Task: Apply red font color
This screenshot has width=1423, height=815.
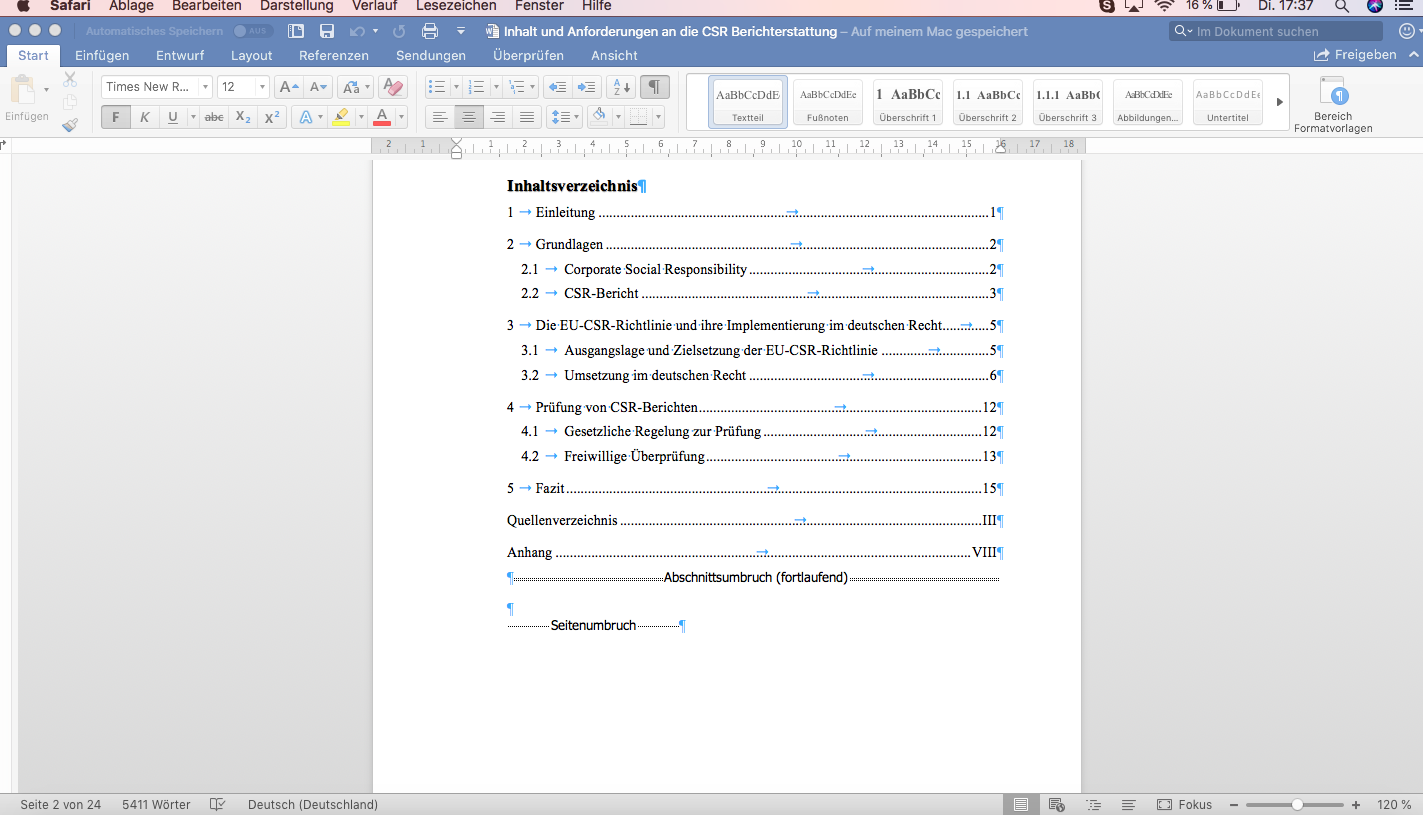Action: (381, 117)
